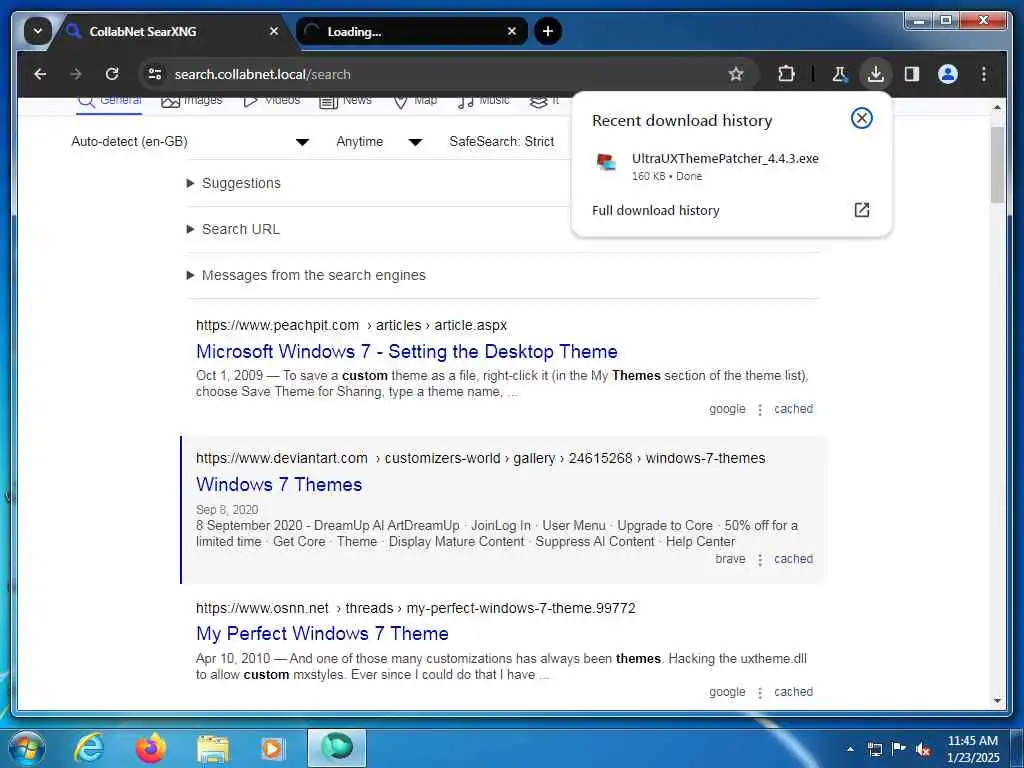The height and width of the screenshot is (768, 1024).
Task: Select the General search category
Action: [x=110, y=101]
